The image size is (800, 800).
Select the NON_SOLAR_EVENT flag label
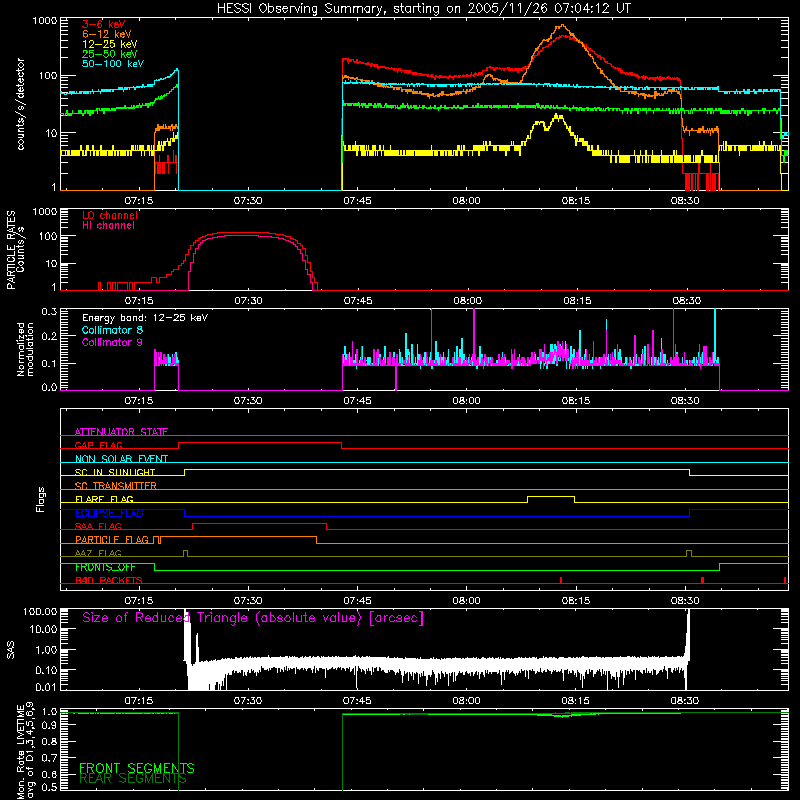[121, 459]
